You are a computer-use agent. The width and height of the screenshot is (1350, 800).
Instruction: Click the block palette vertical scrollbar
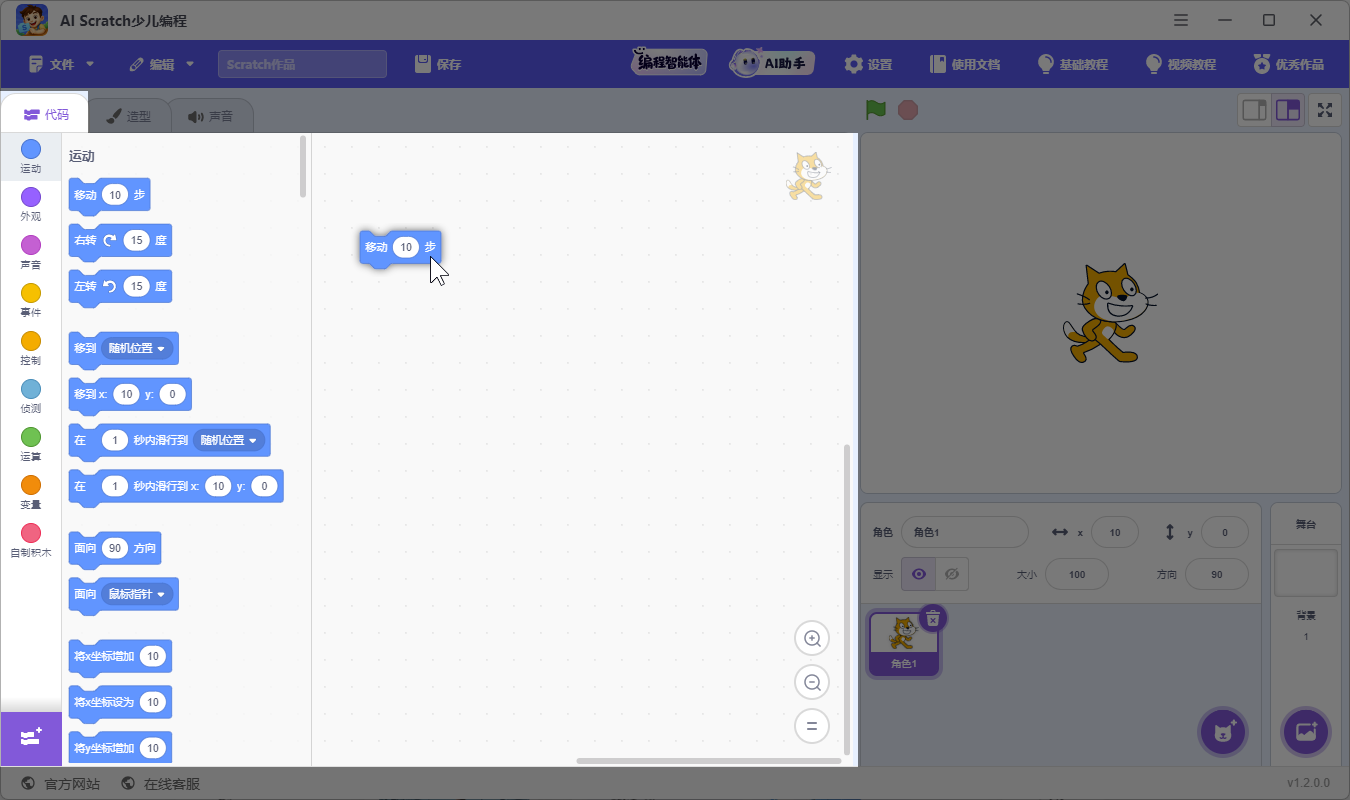[x=303, y=166]
